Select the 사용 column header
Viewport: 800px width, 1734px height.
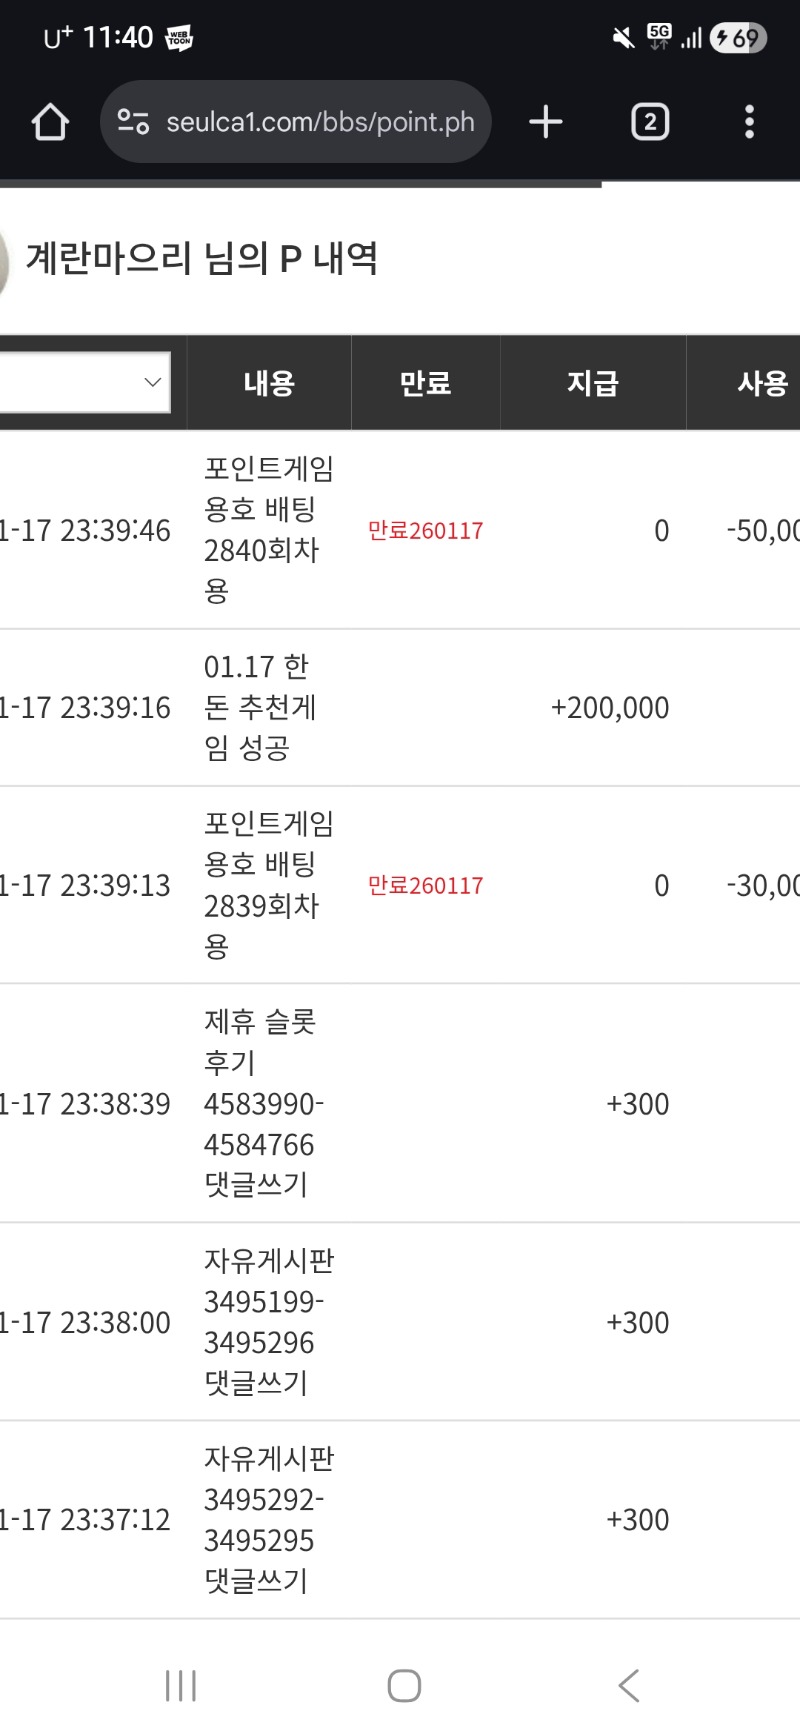762,383
